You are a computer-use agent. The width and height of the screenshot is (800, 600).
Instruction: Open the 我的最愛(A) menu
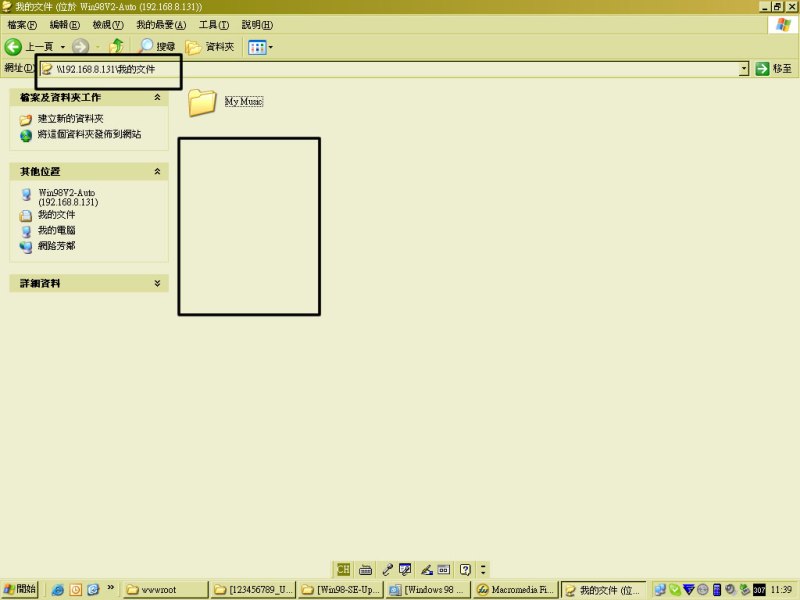[161, 24]
